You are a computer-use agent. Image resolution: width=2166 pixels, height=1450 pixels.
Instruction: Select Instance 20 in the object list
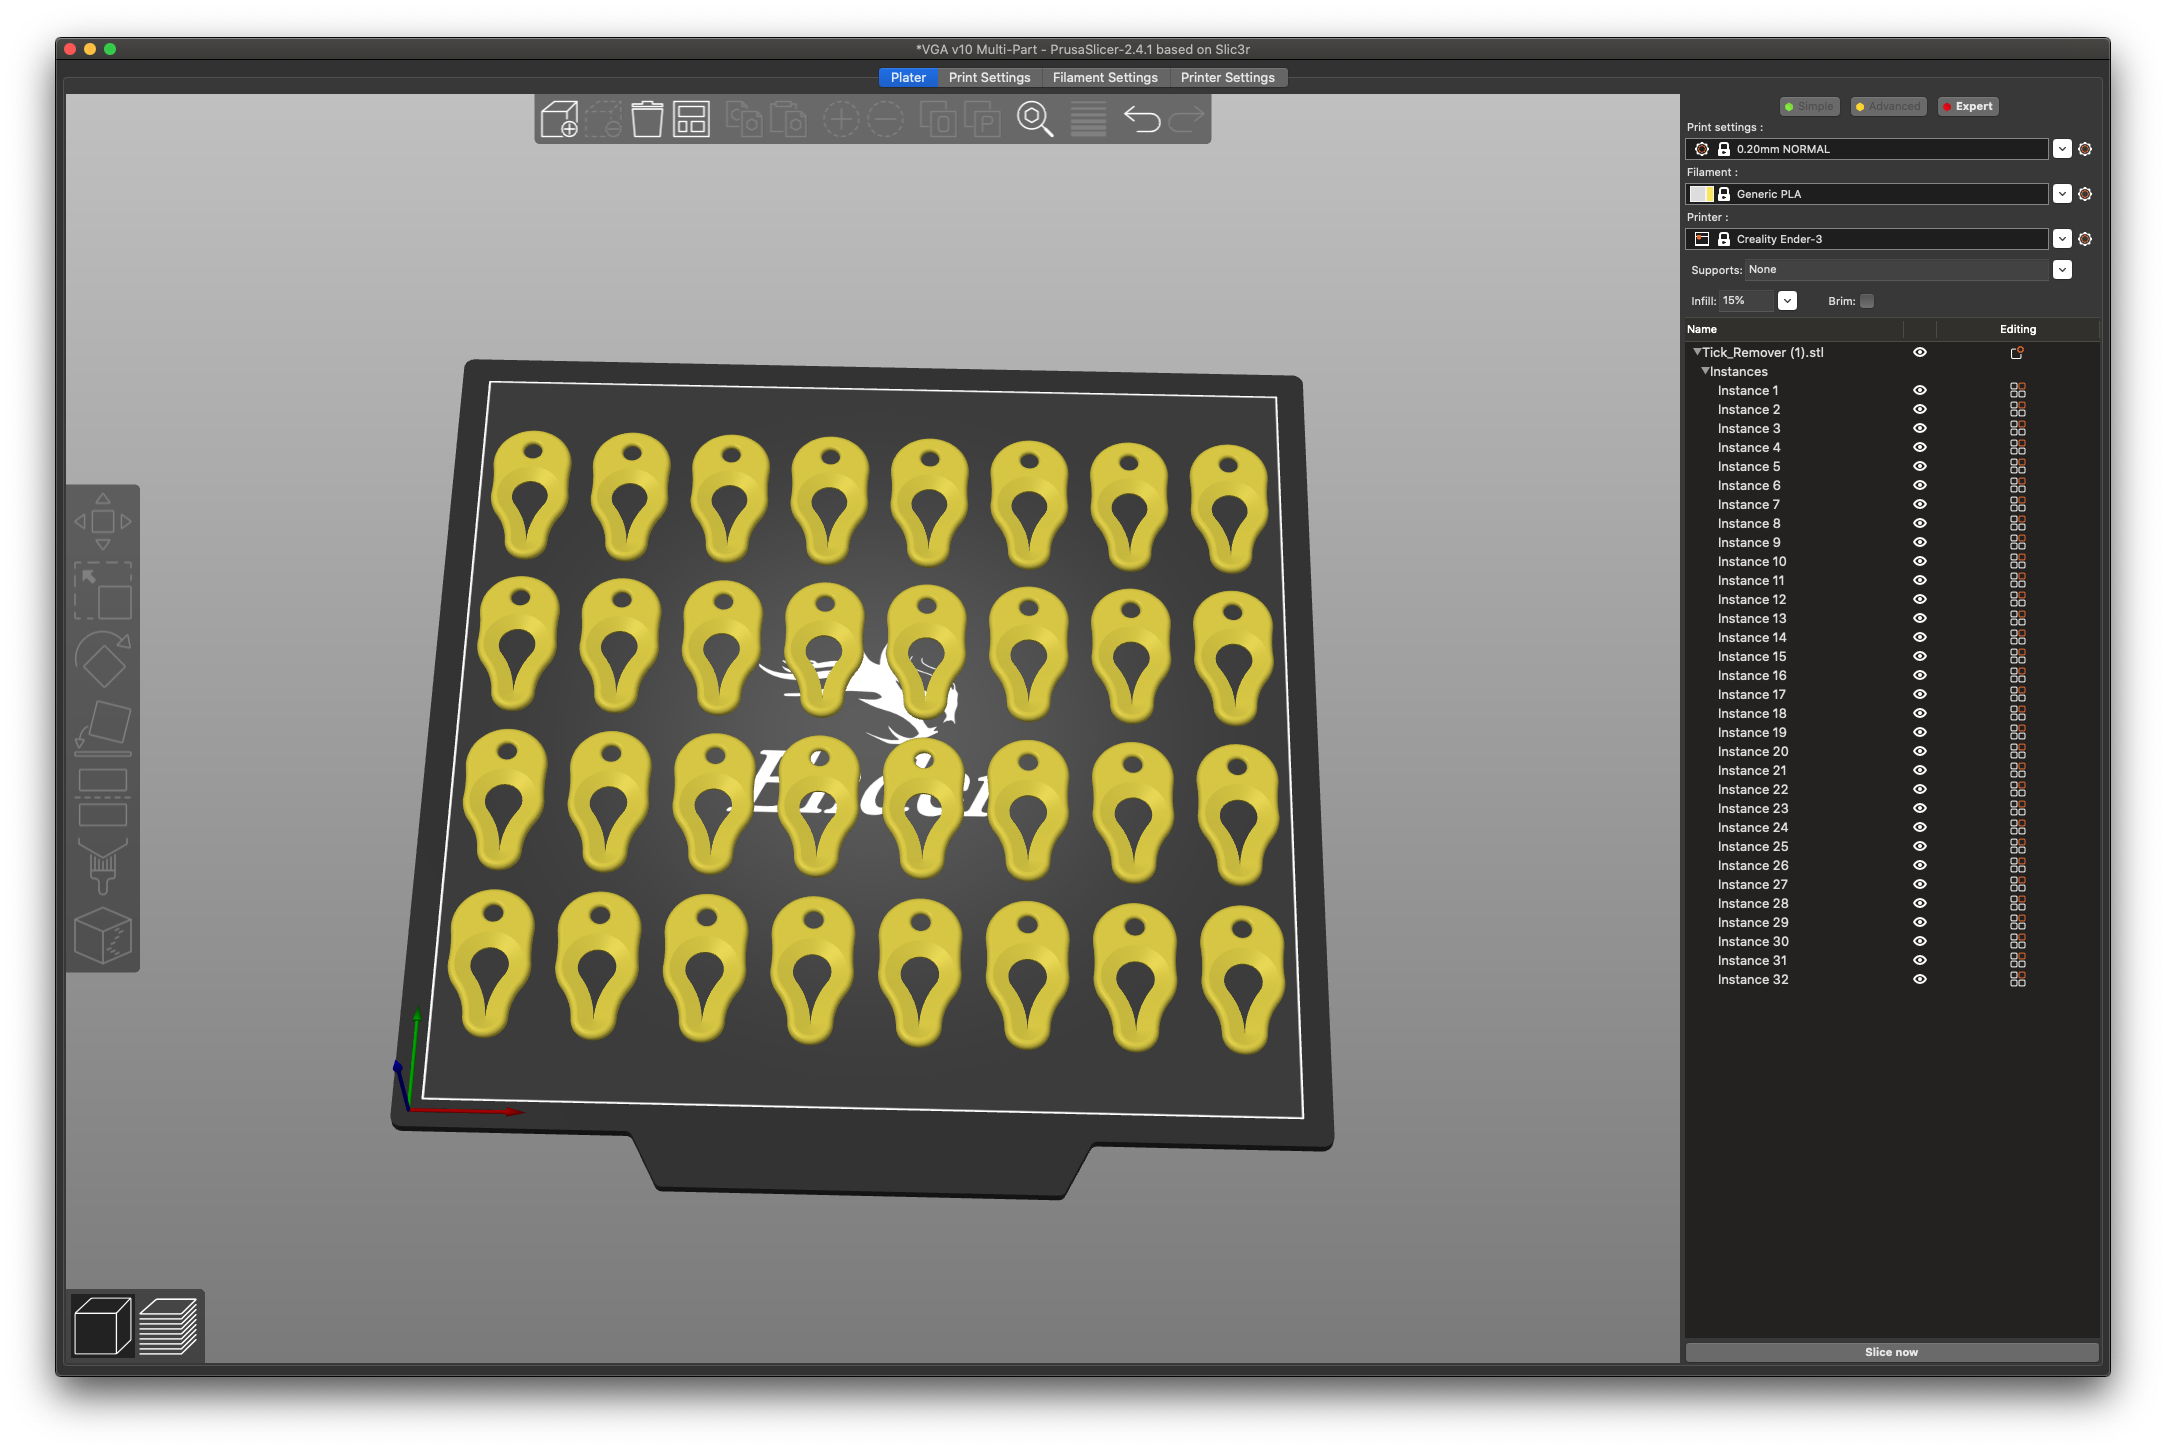[x=1753, y=751]
